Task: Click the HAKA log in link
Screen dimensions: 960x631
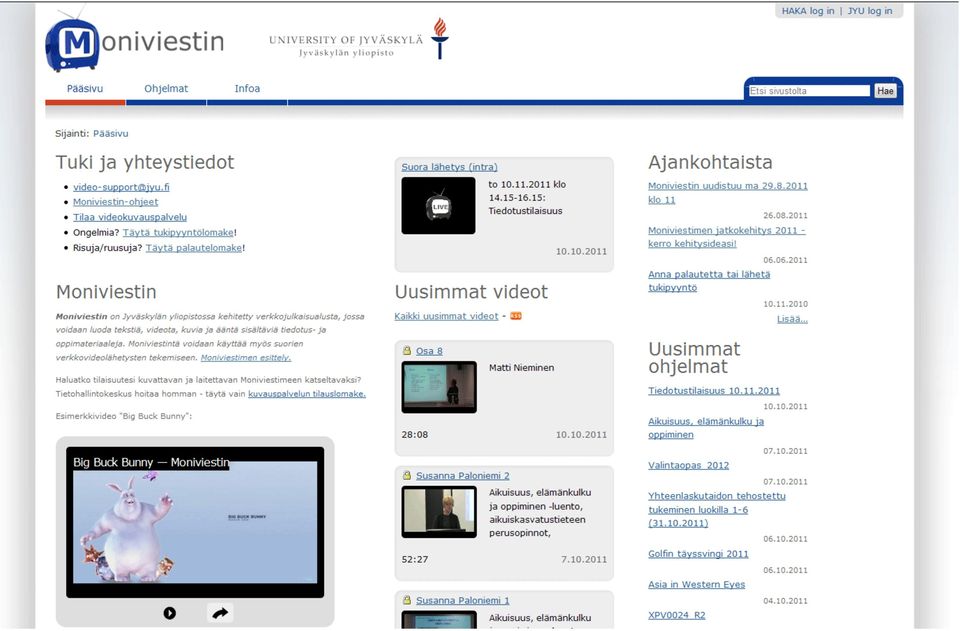Action: (808, 11)
